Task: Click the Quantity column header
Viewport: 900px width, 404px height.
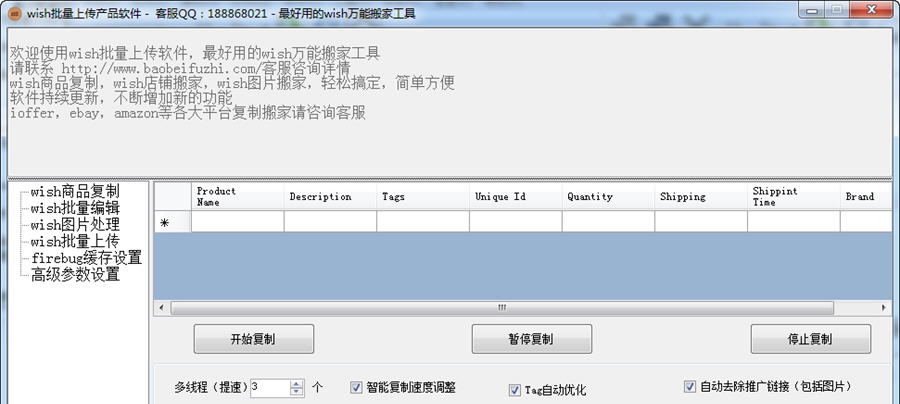Action: (608, 196)
